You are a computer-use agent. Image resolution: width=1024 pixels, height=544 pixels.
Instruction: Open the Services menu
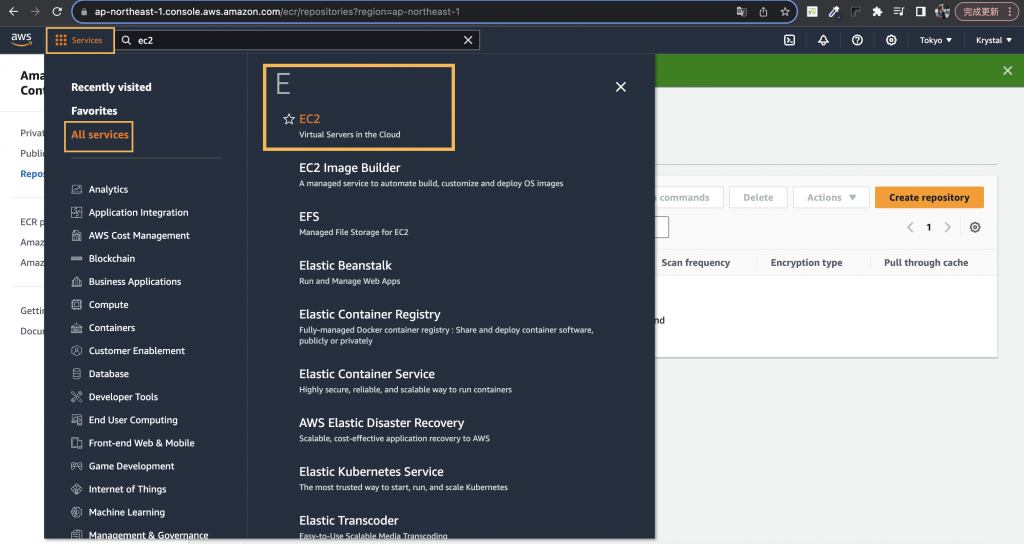[80, 40]
